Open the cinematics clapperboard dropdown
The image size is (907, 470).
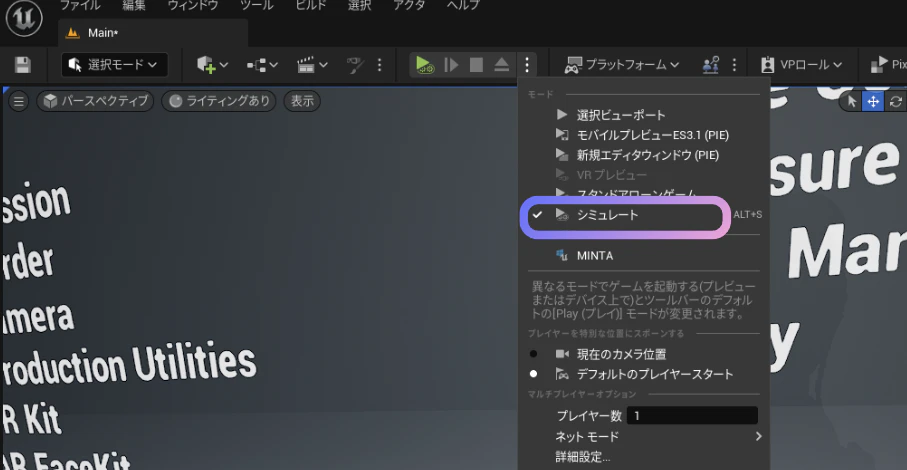[312, 65]
